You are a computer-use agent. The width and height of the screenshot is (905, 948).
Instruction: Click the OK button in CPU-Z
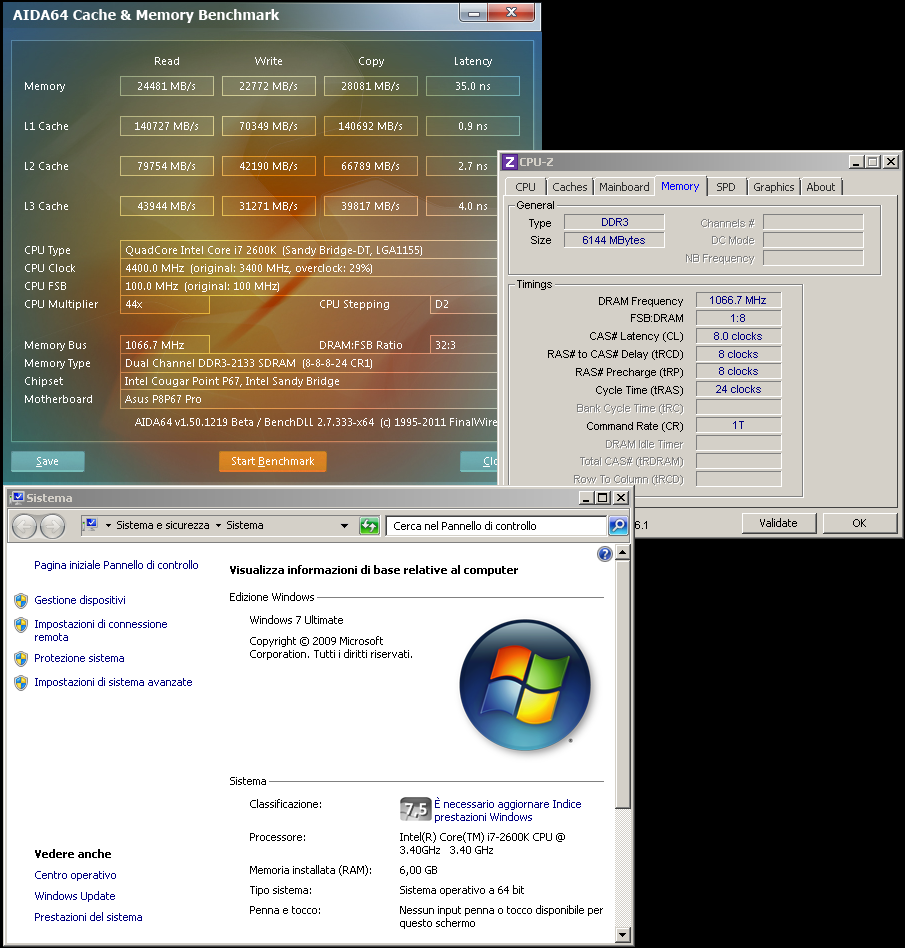(859, 523)
